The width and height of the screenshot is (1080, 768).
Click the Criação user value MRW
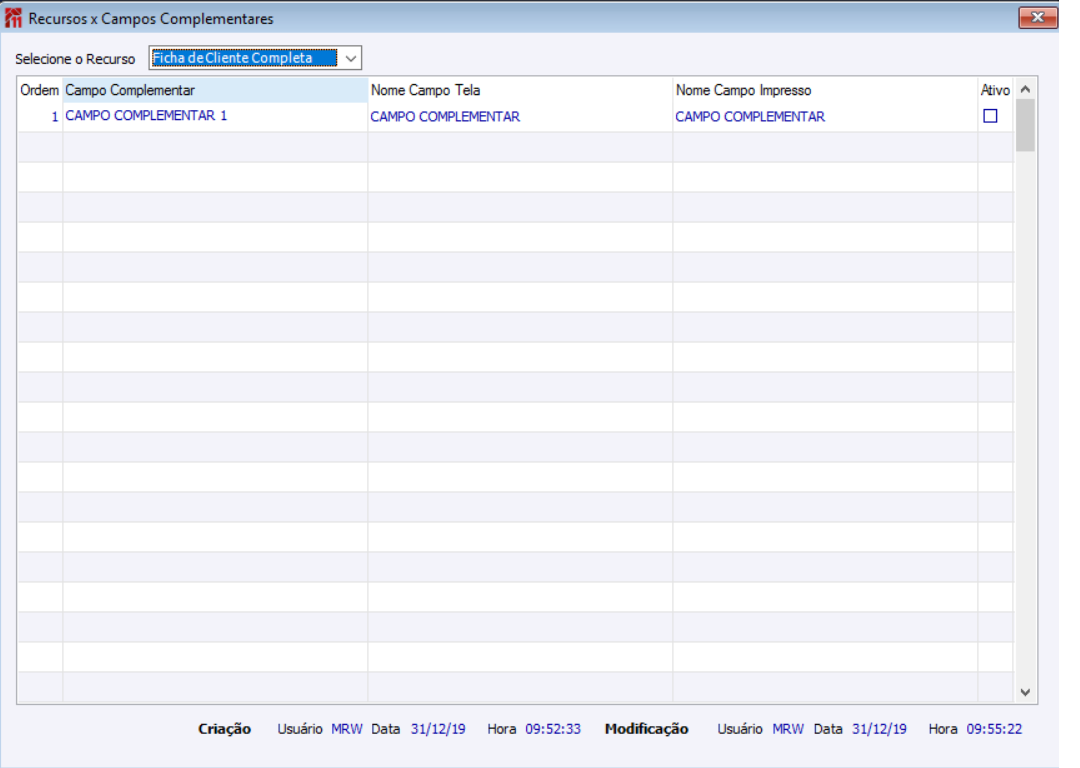pyautogui.click(x=346, y=729)
